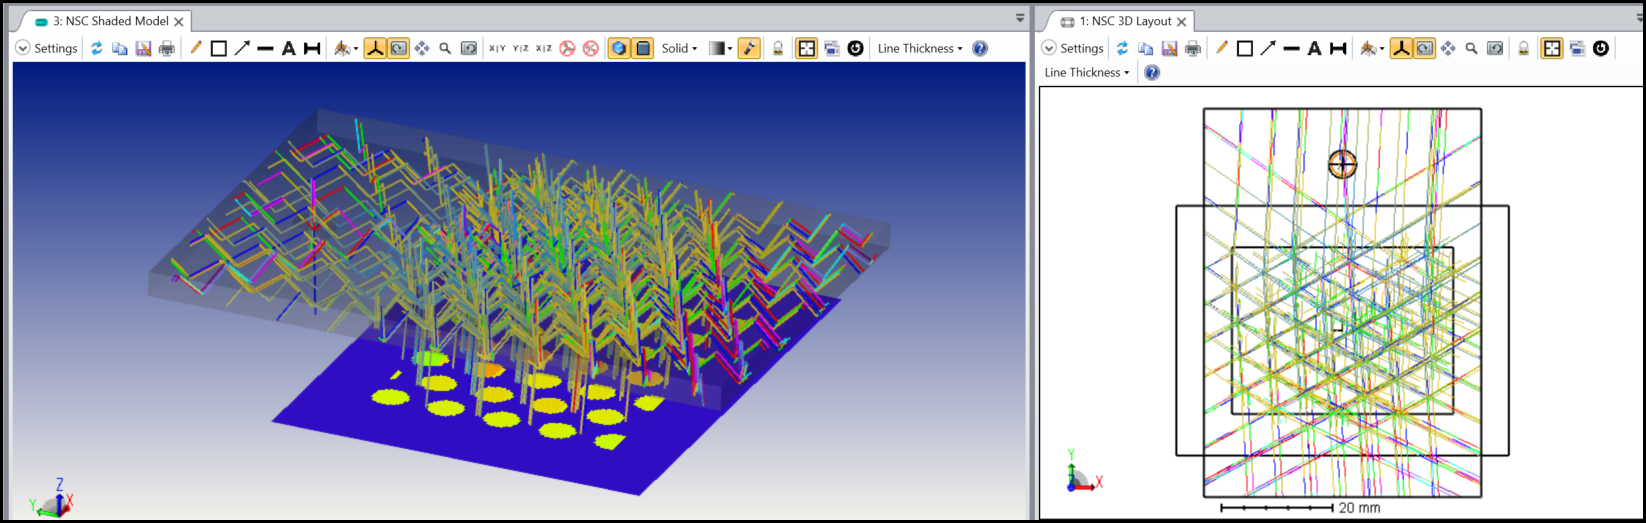Click the window cloning icon in Shaded Model
The height and width of the screenshot is (523, 1646).
click(832, 48)
